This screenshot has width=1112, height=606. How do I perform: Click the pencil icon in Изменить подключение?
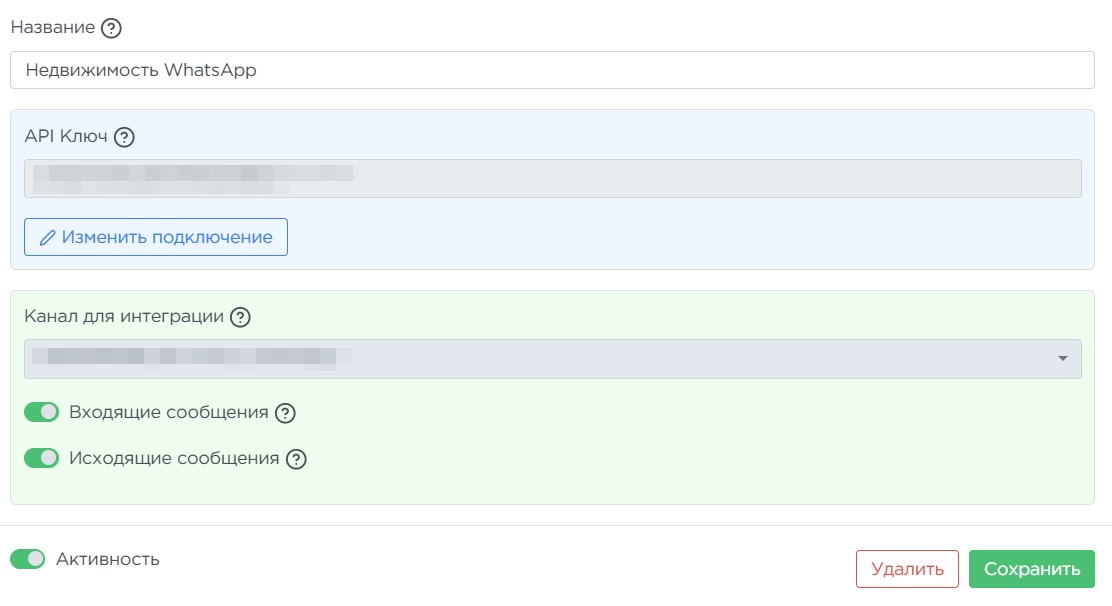[47, 238]
